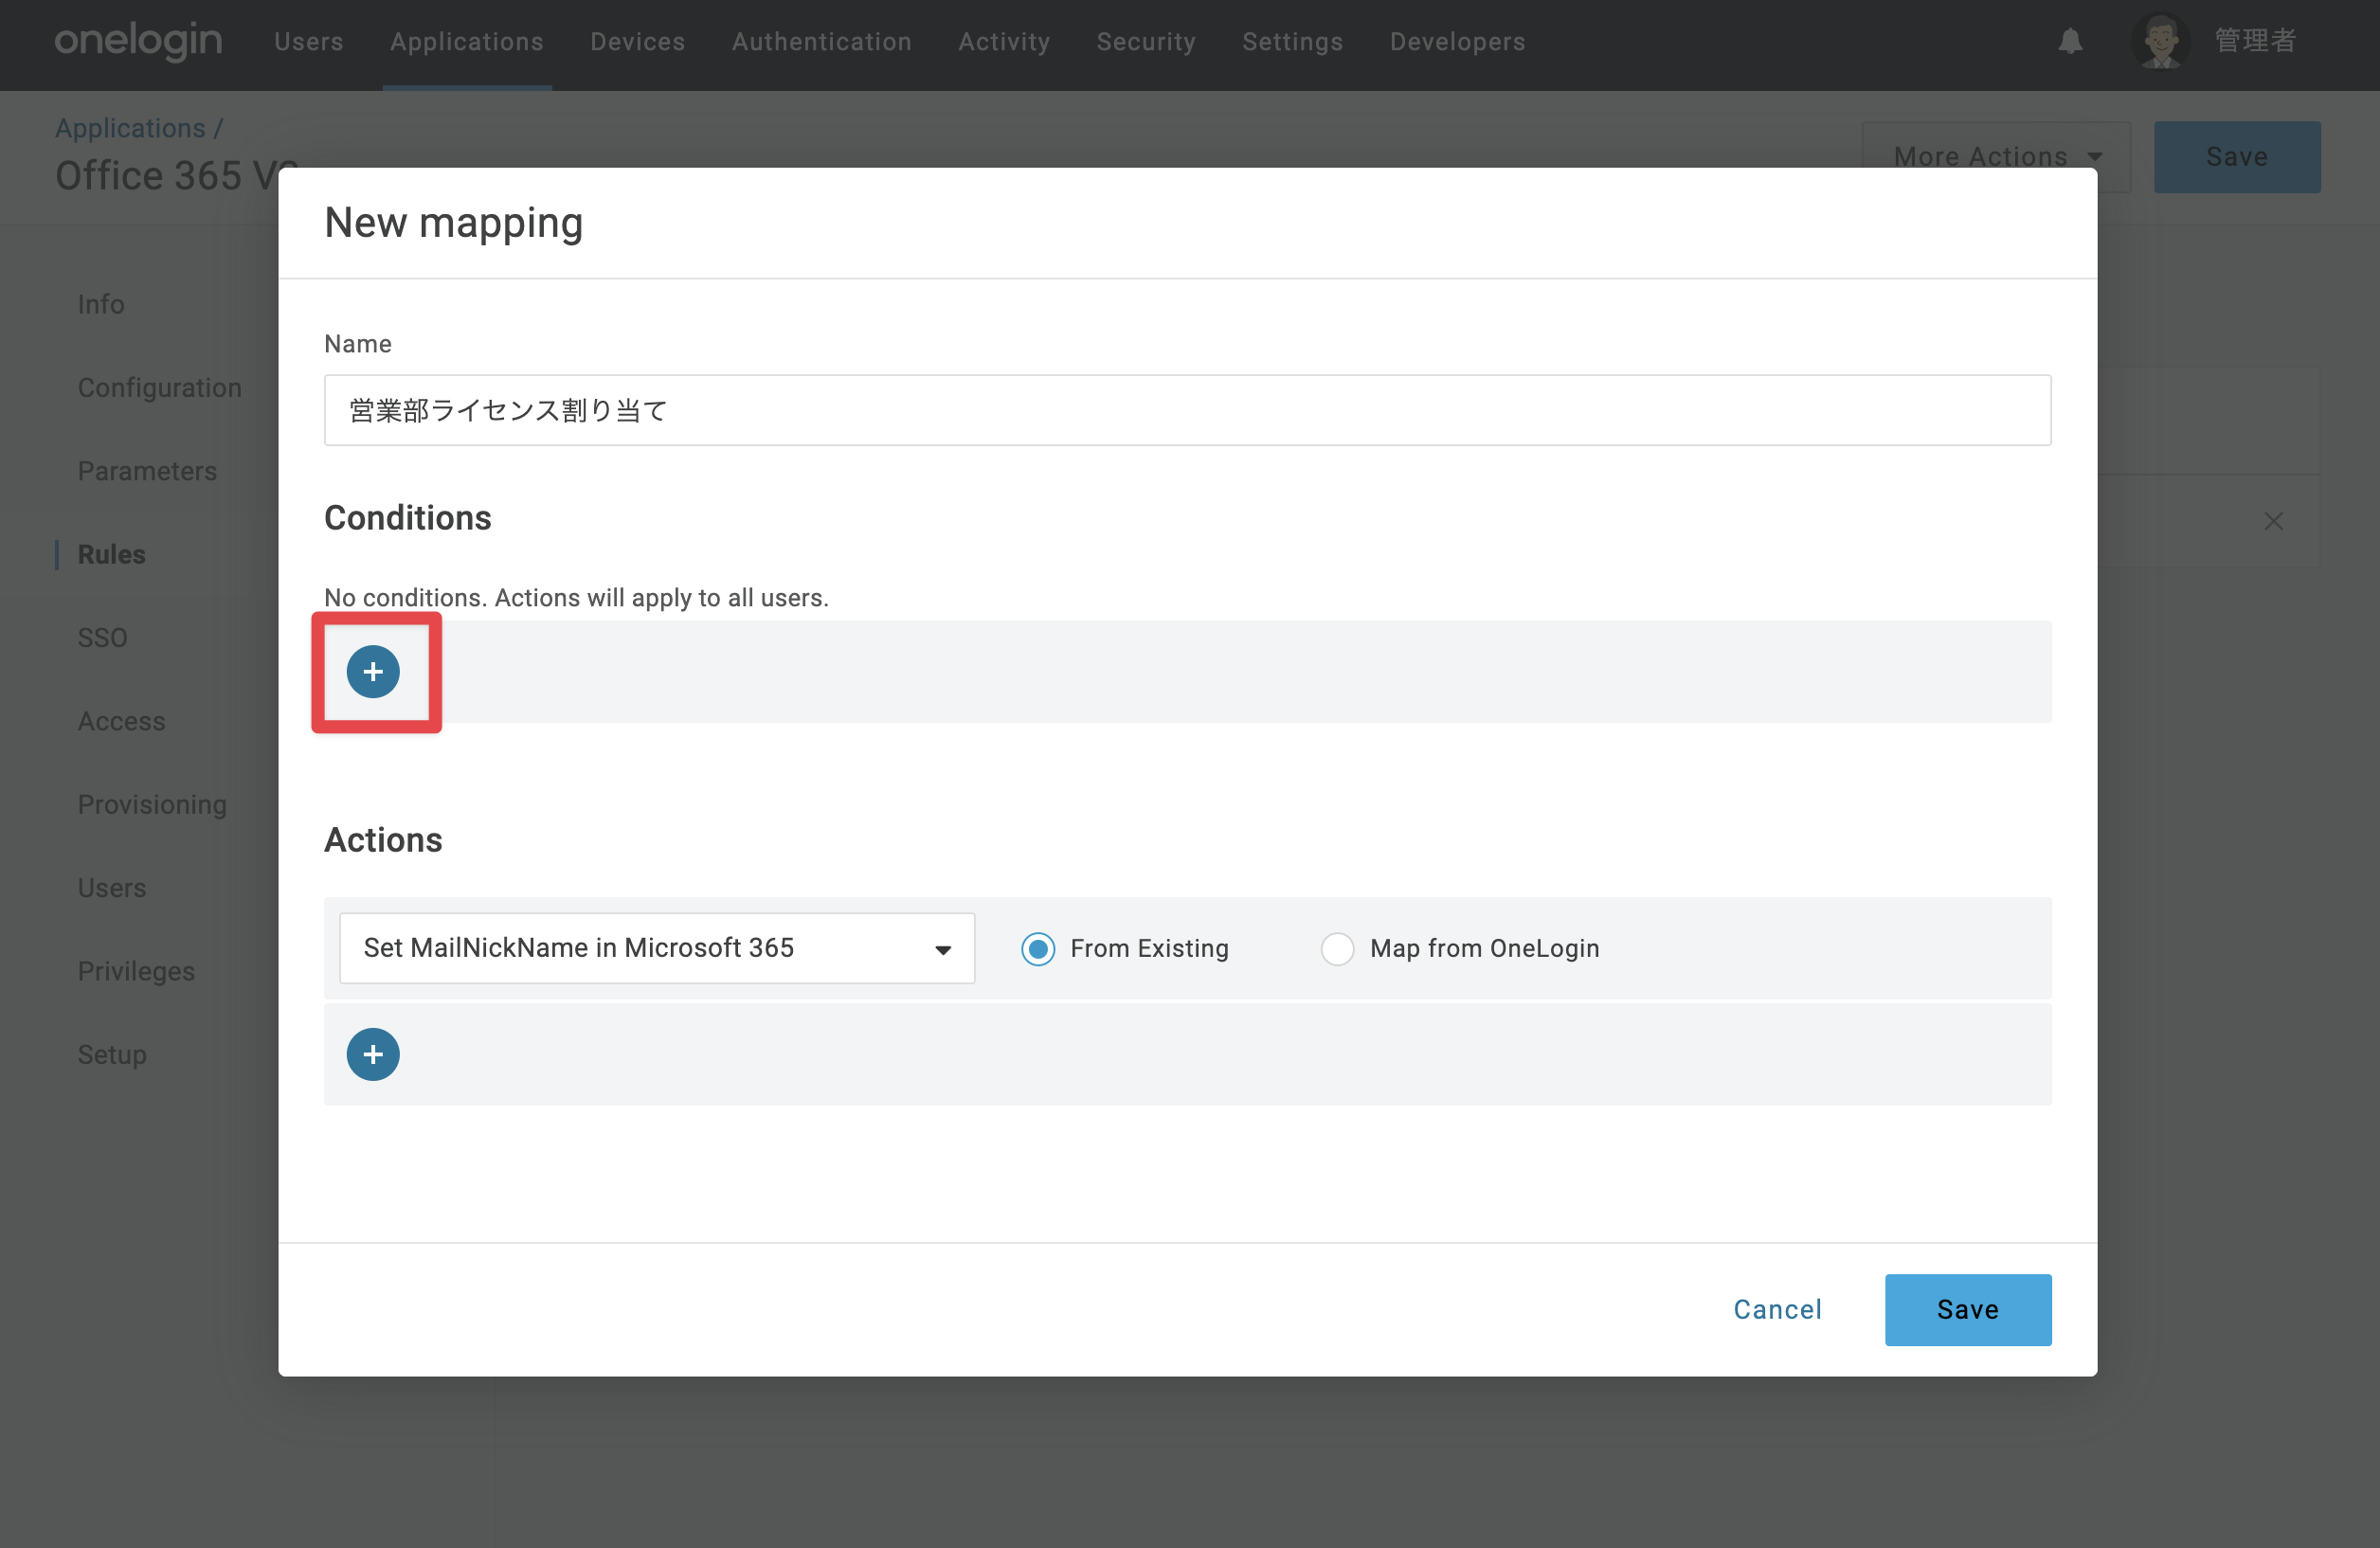Save the application from page header
The width and height of the screenshot is (2380, 1548).
tap(2237, 157)
